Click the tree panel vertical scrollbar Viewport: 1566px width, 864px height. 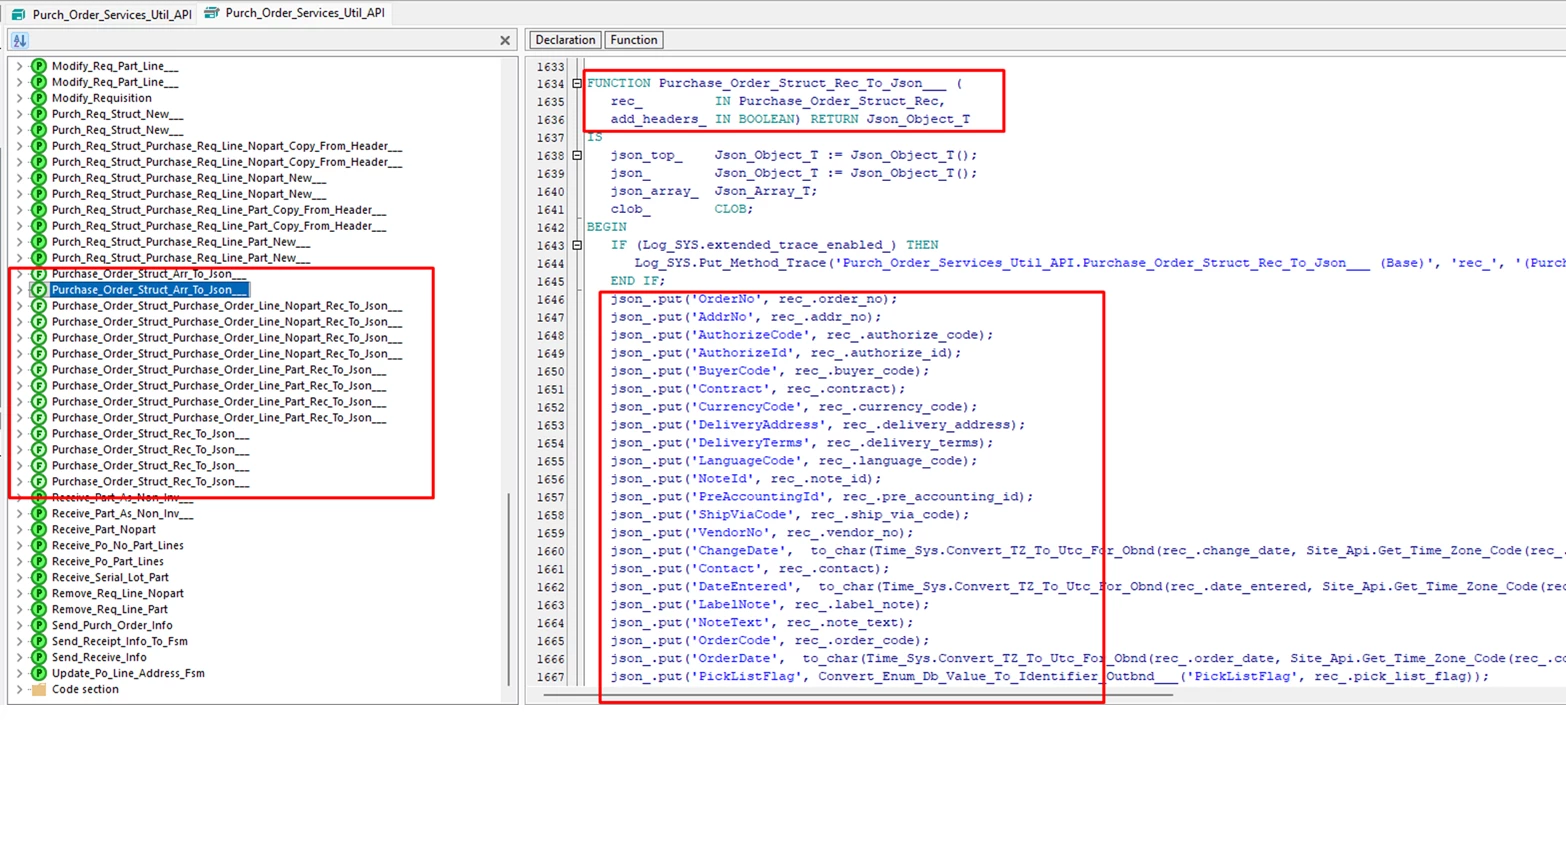pos(509,590)
